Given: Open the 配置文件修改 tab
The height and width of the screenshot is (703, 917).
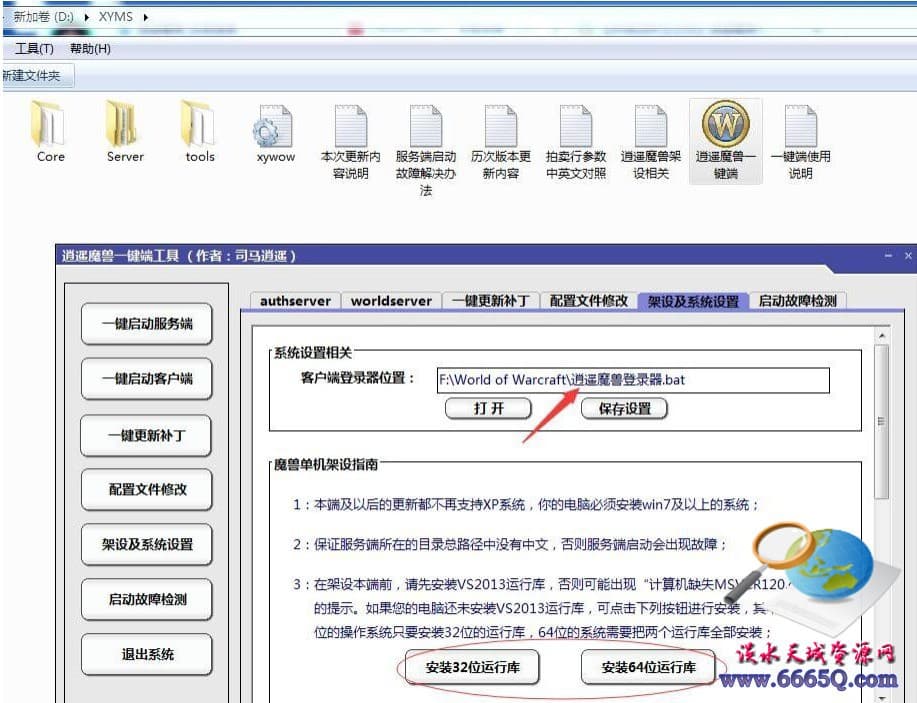Looking at the screenshot, I should pyautogui.click(x=588, y=301).
